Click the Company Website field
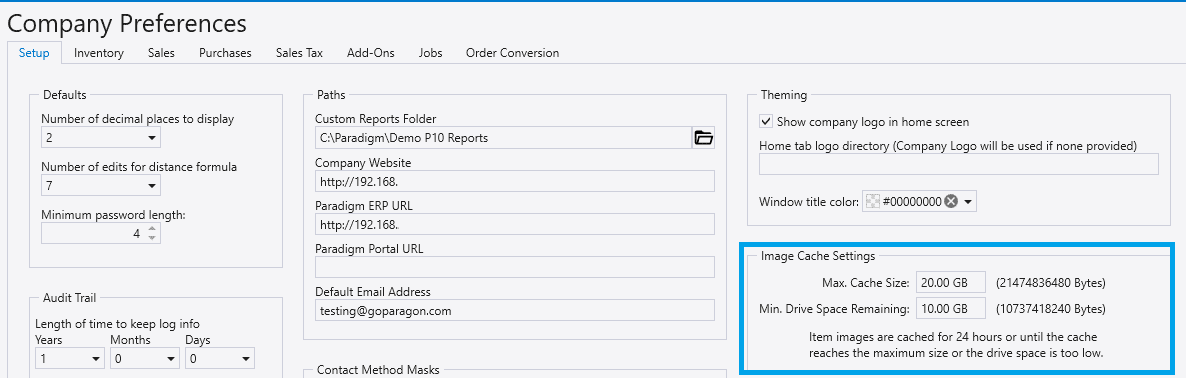This screenshot has width=1186, height=378. coord(514,181)
